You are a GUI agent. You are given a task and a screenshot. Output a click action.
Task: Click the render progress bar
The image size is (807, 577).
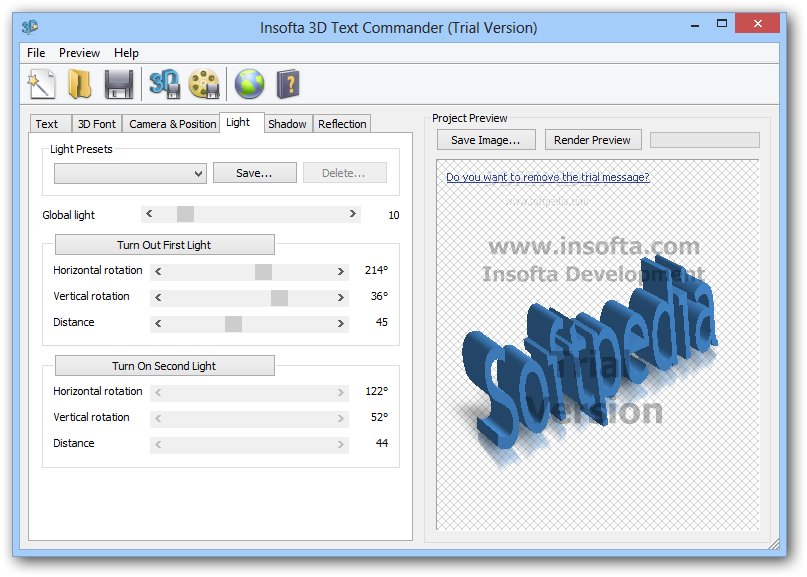[x=705, y=140]
